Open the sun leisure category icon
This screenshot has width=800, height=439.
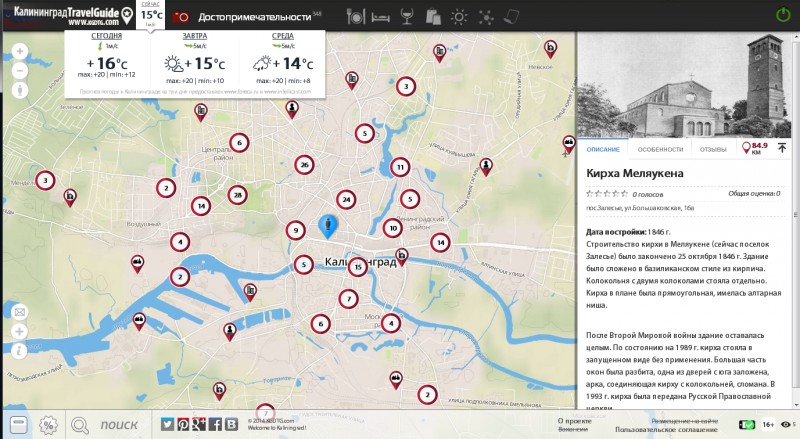pos(459,17)
